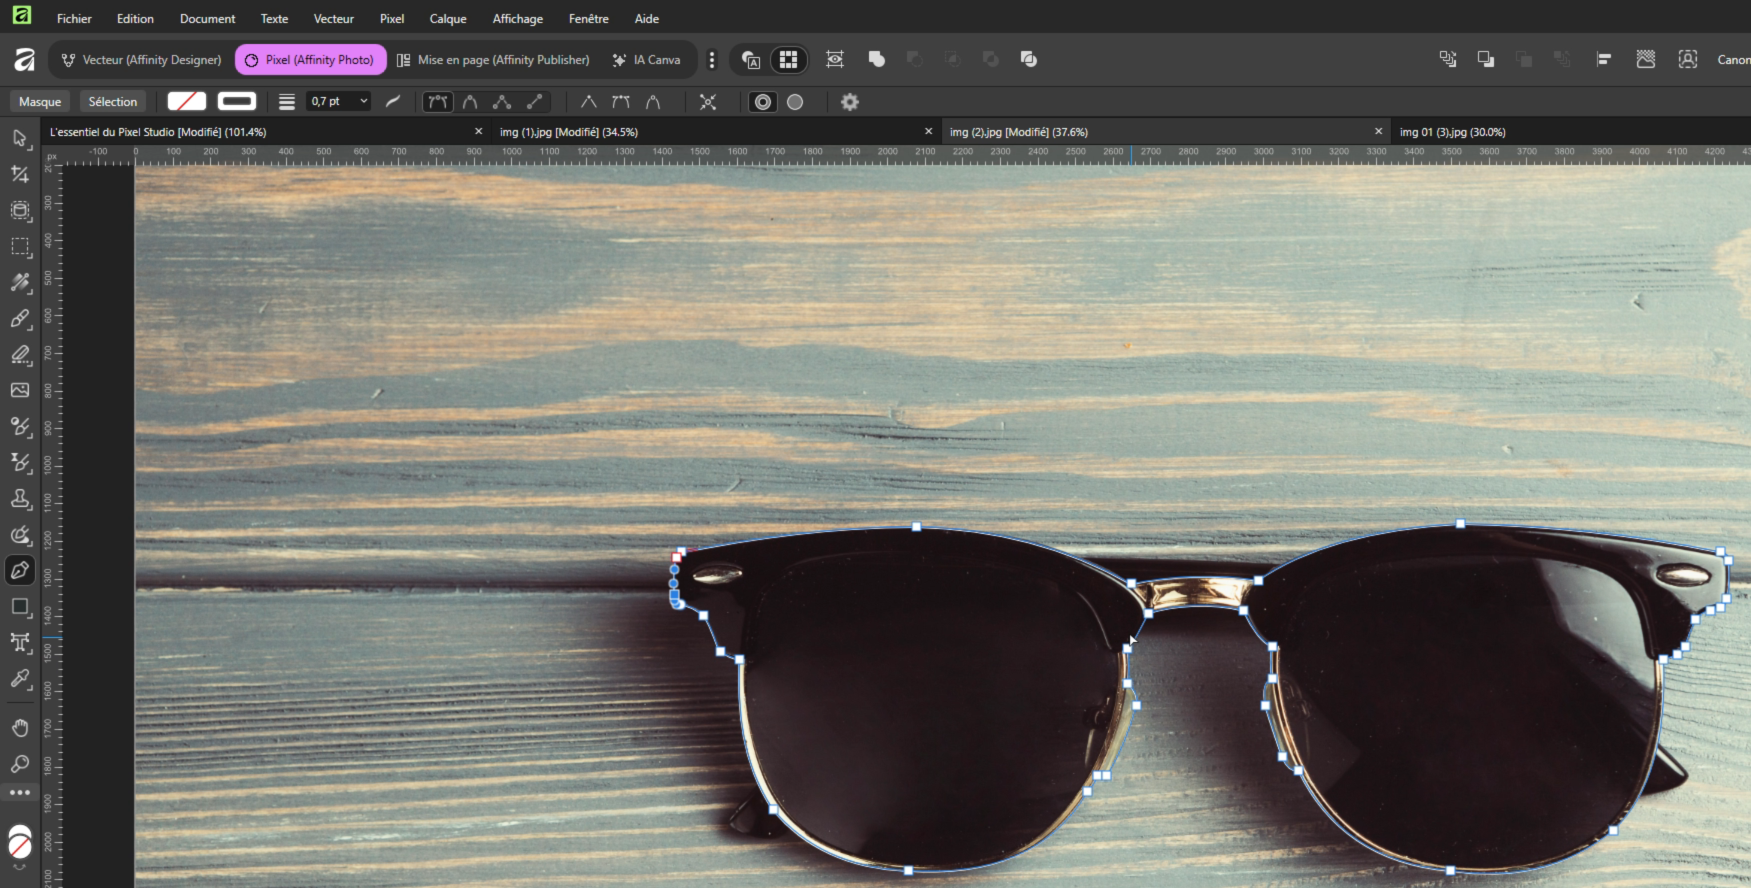Pick the rectangular marquee selection tool
Screen dimensions: 1751x888
tap(20, 246)
